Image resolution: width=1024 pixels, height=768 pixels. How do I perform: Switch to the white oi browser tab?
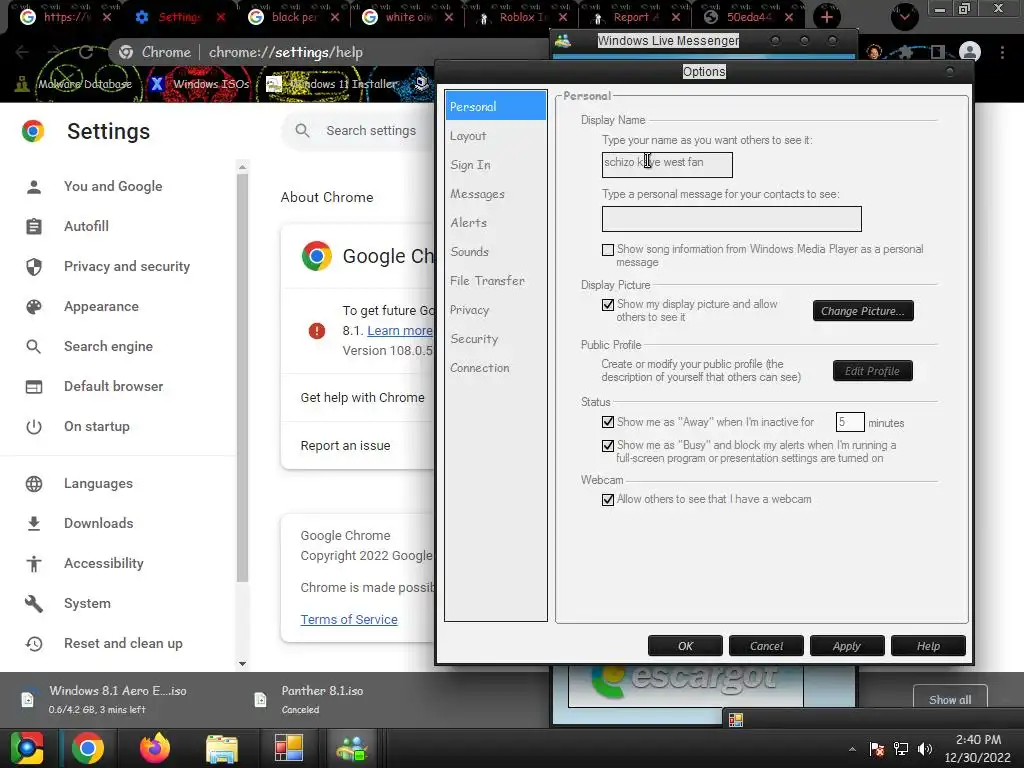pyautogui.click(x=409, y=17)
